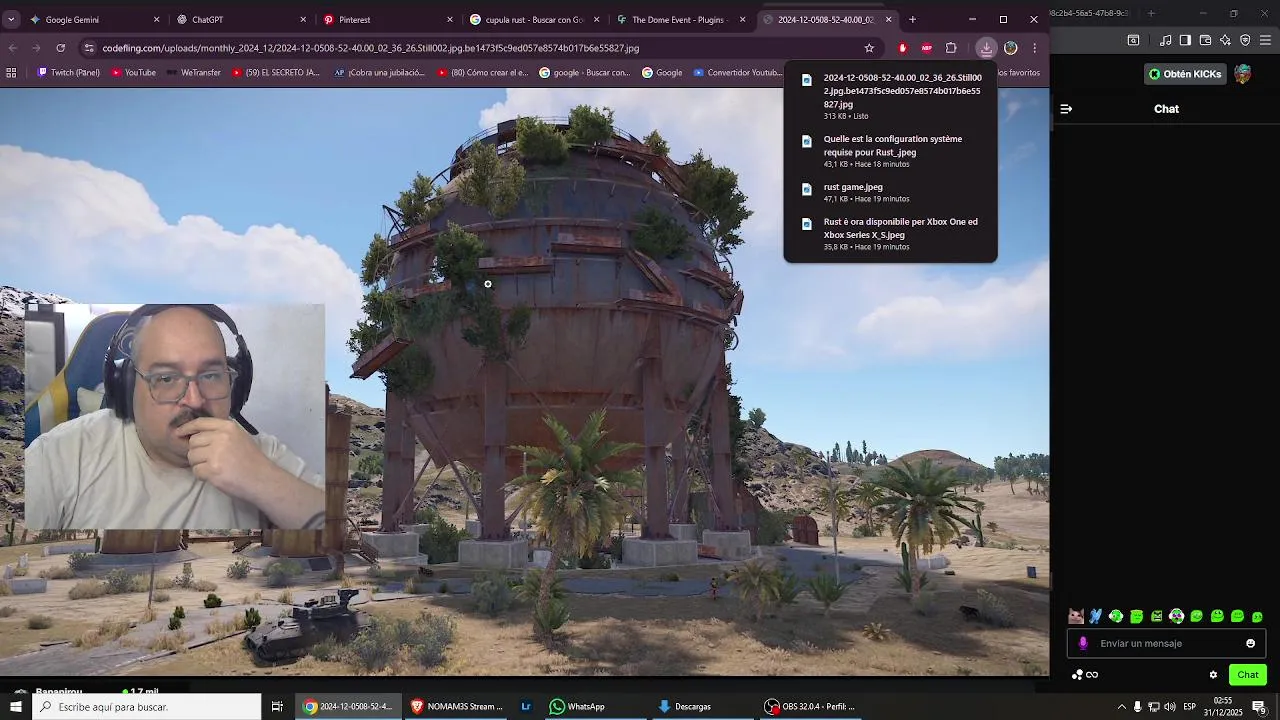Close the Google Gemini tab
The image size is (1280, 720).
156,19
